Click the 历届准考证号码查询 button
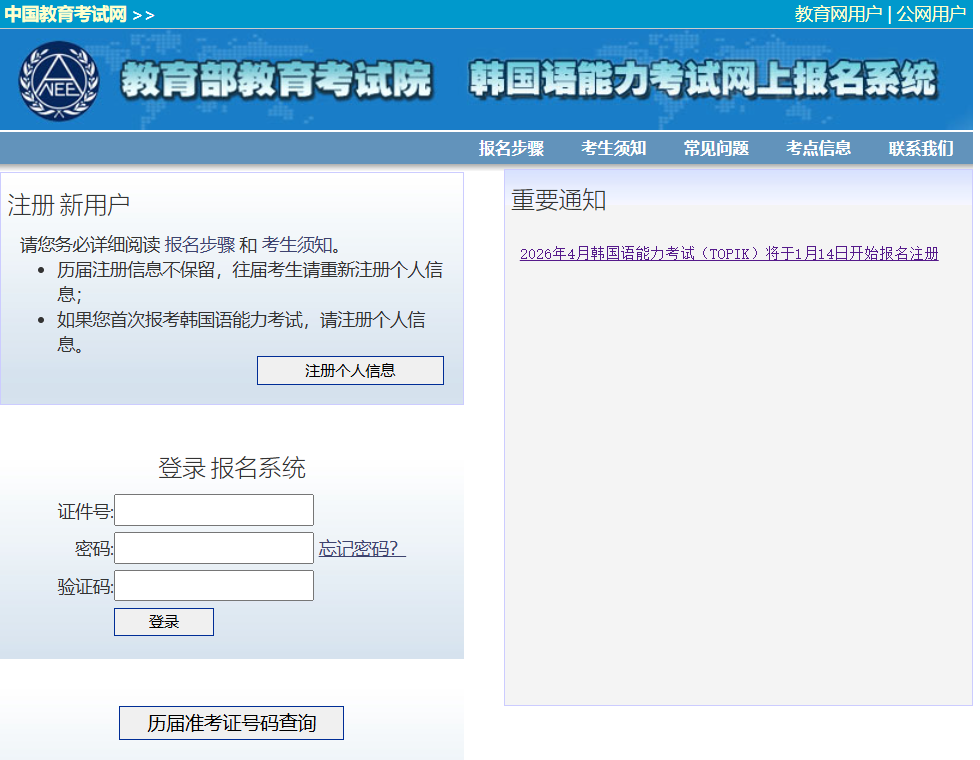980x760 pixels. coord(231,723)
